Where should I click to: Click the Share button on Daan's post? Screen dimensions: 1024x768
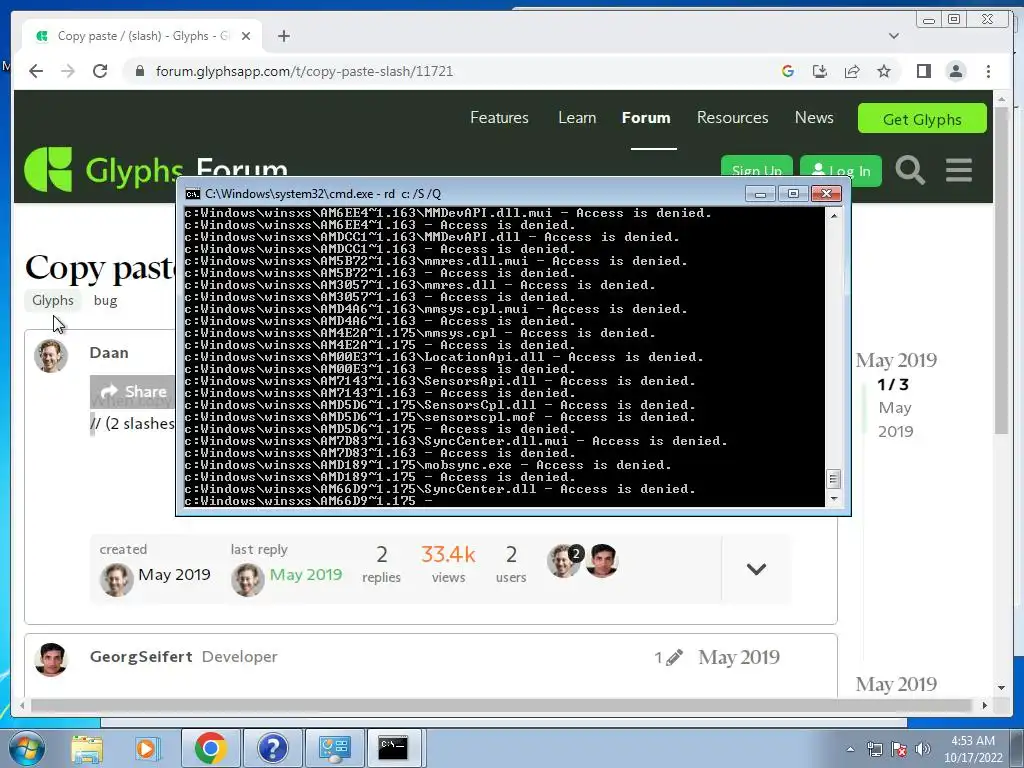click(x=133, y=391)
